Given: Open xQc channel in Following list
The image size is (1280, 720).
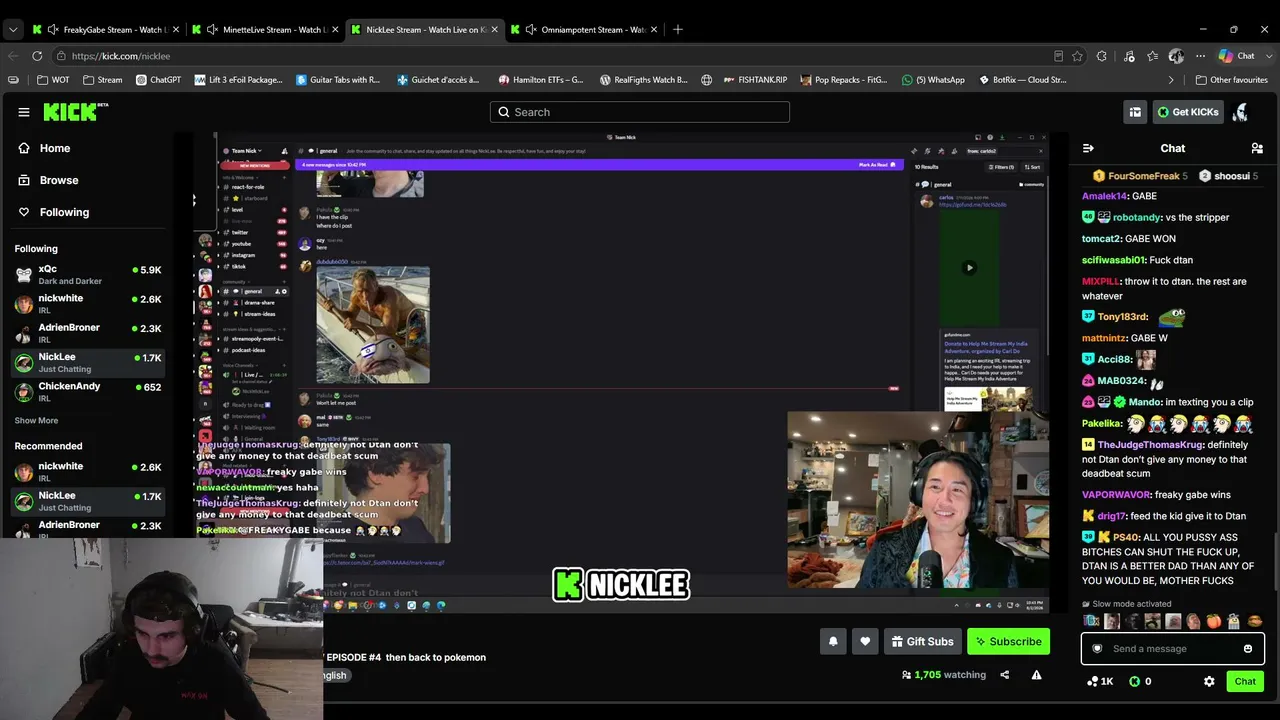Looking at the screenshot, I should (88, 275).
